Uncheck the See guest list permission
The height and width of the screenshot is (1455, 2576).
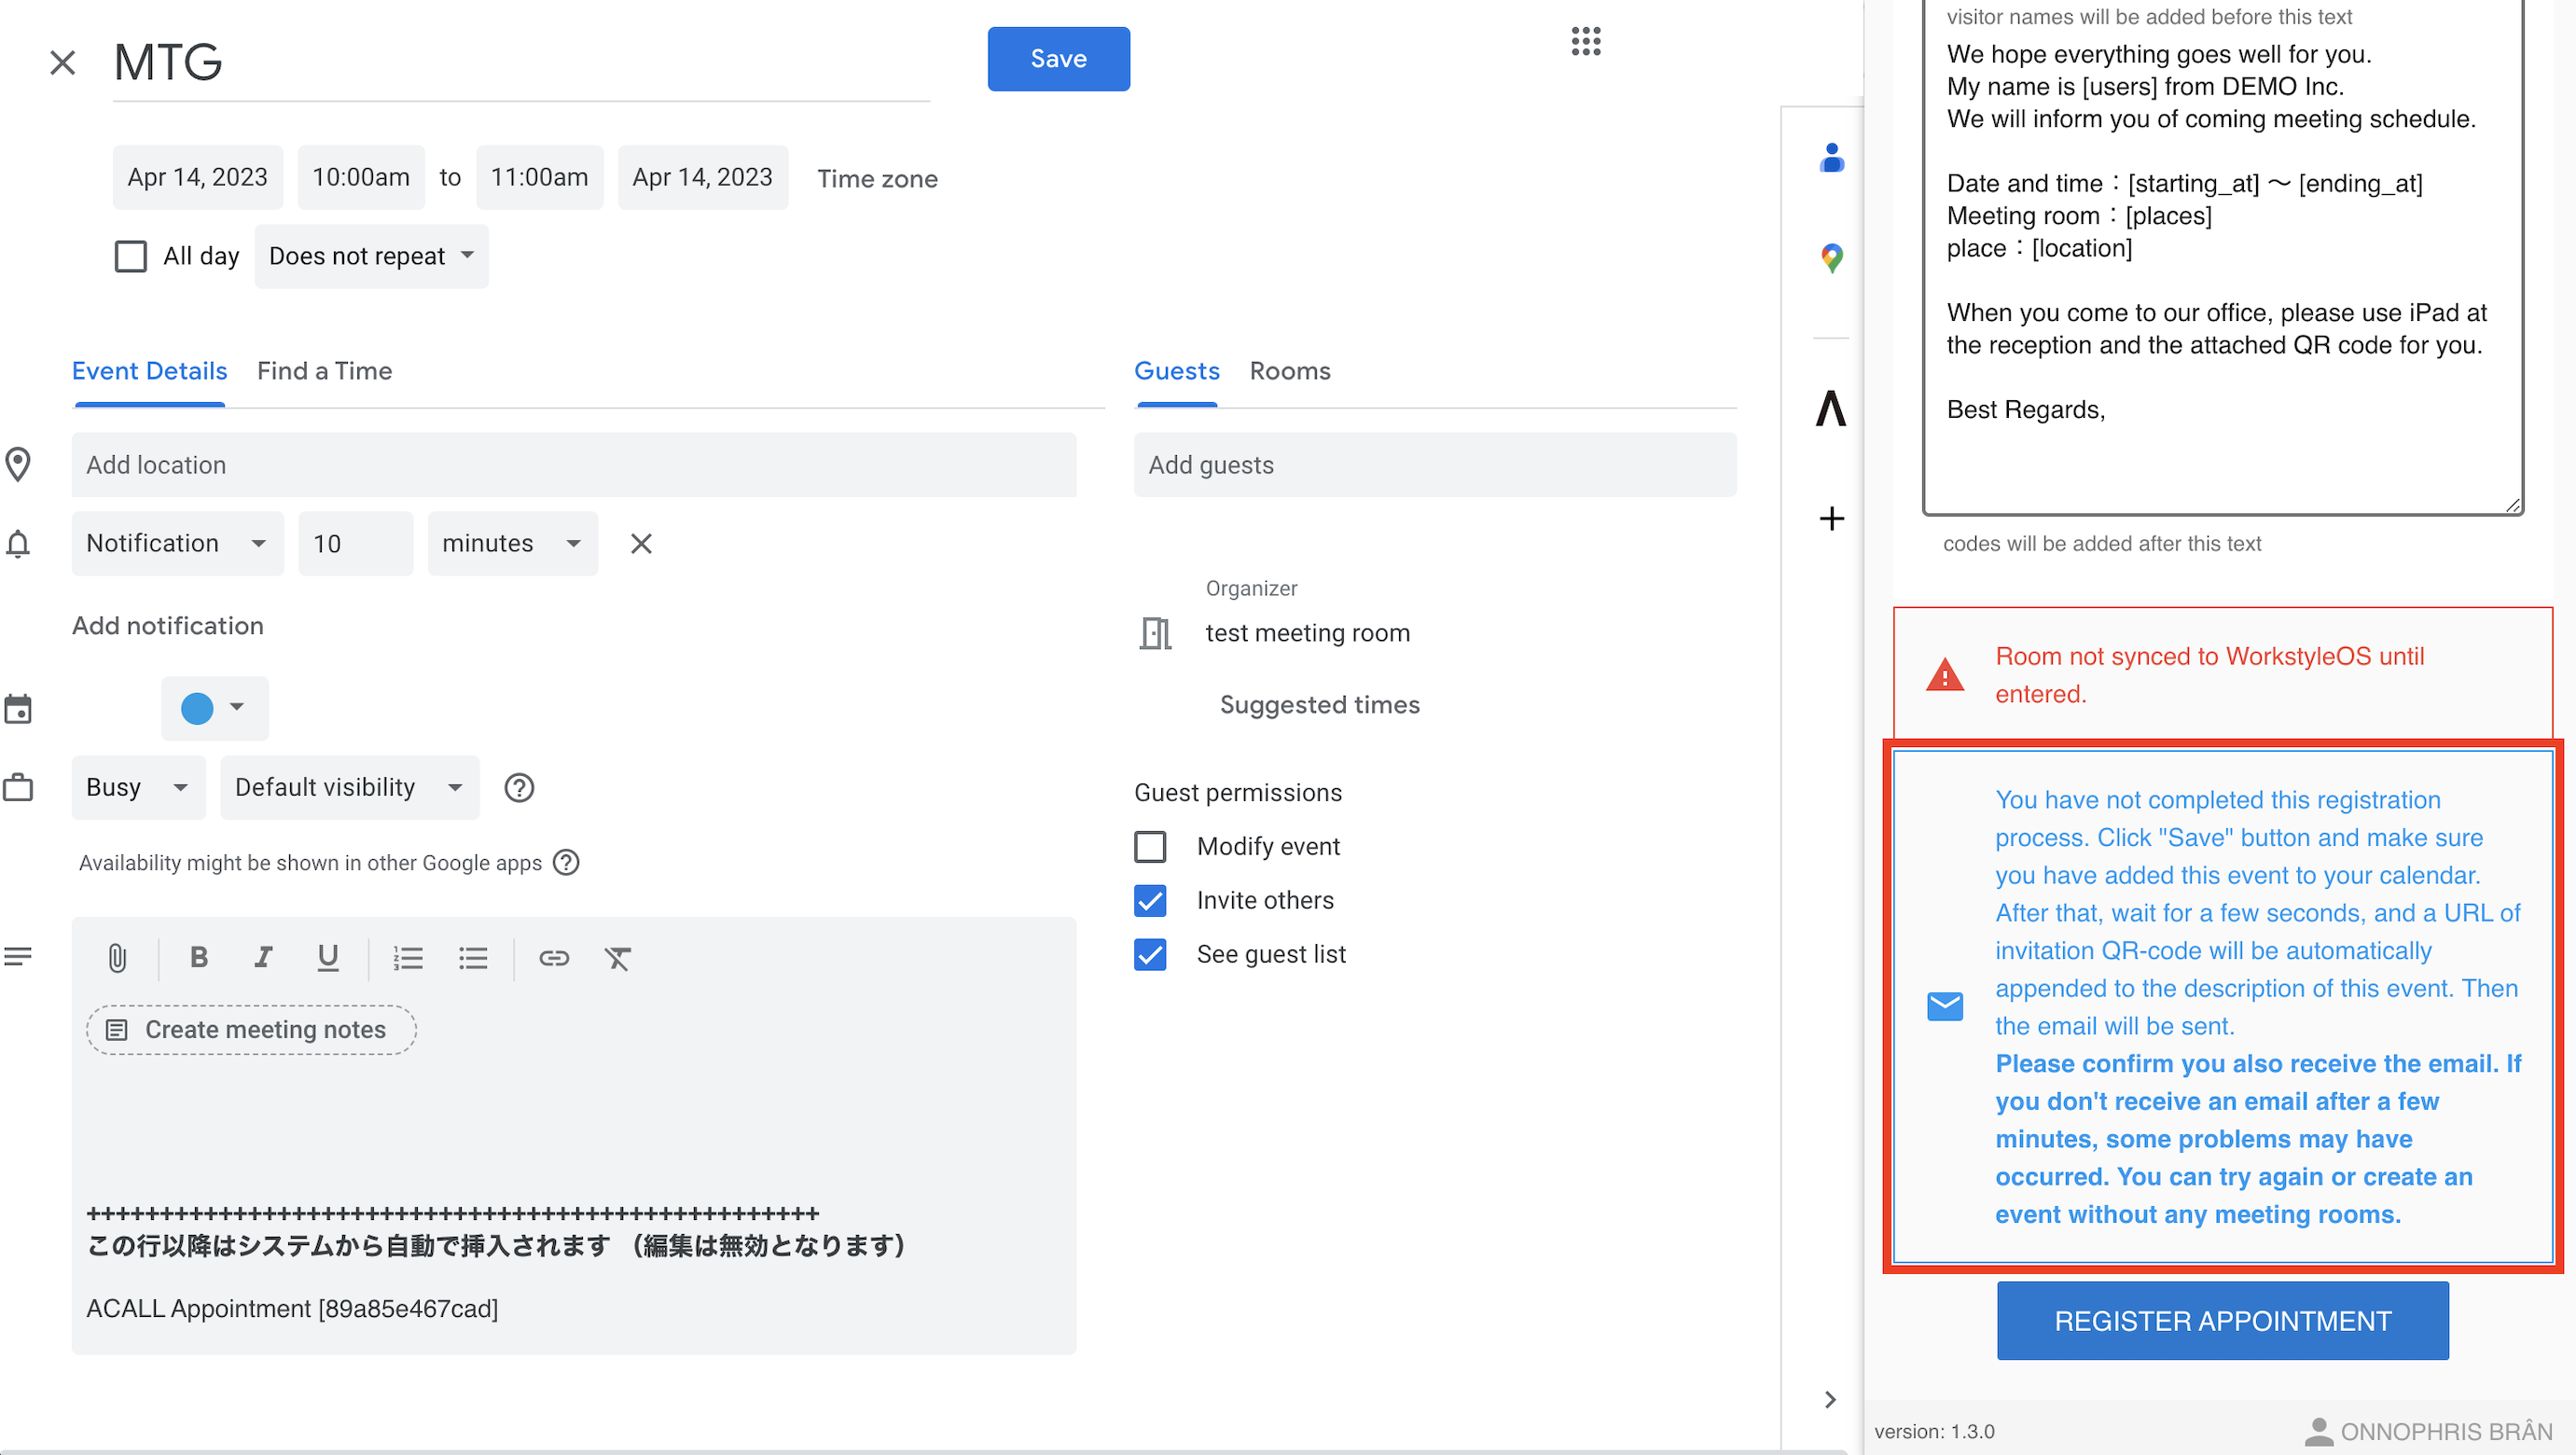1150,954
